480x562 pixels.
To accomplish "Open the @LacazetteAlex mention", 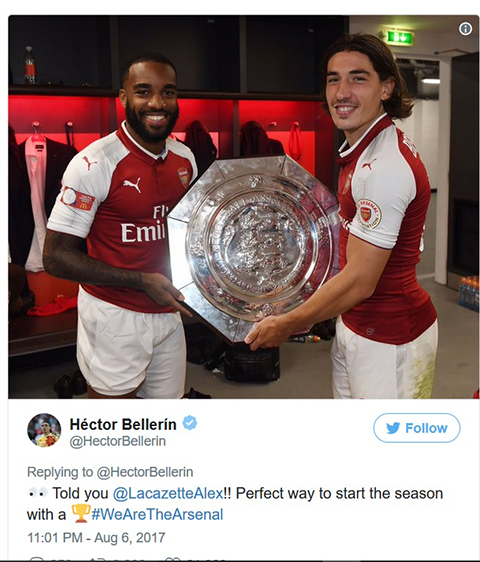I will [x=168, y=494].
